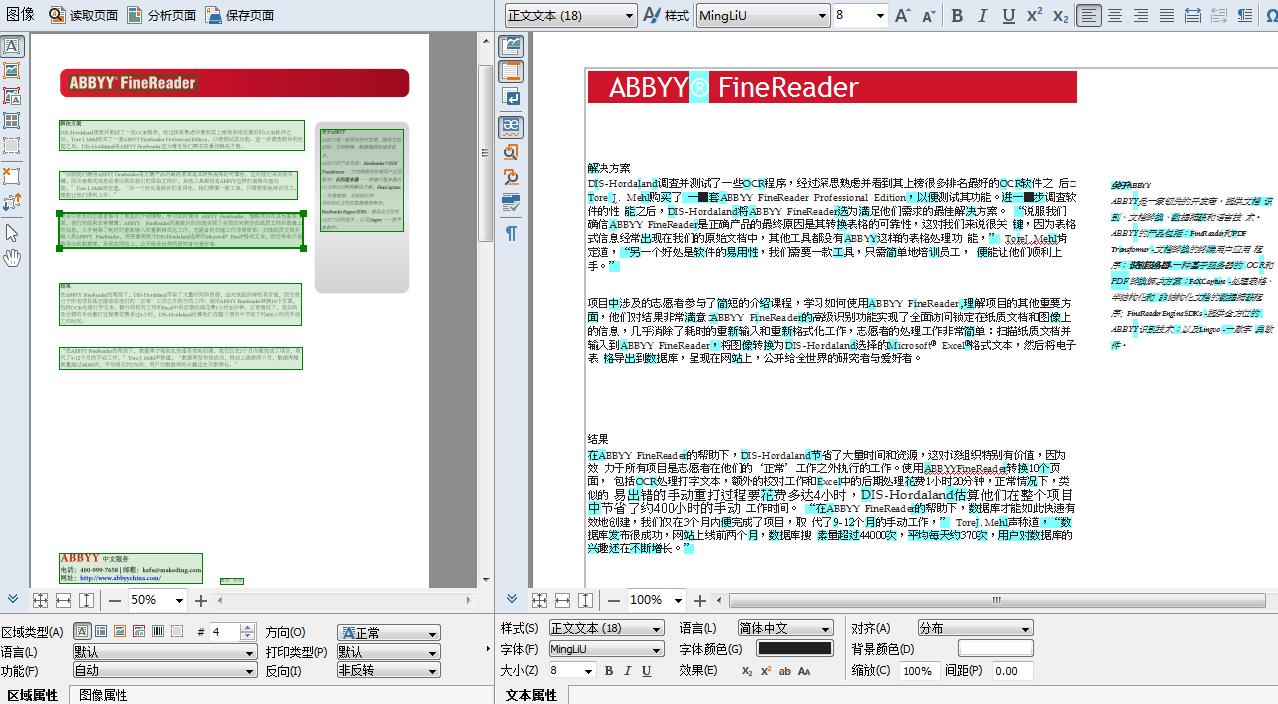Select the image region drawing tool
1278x704 pixels.
14,71
